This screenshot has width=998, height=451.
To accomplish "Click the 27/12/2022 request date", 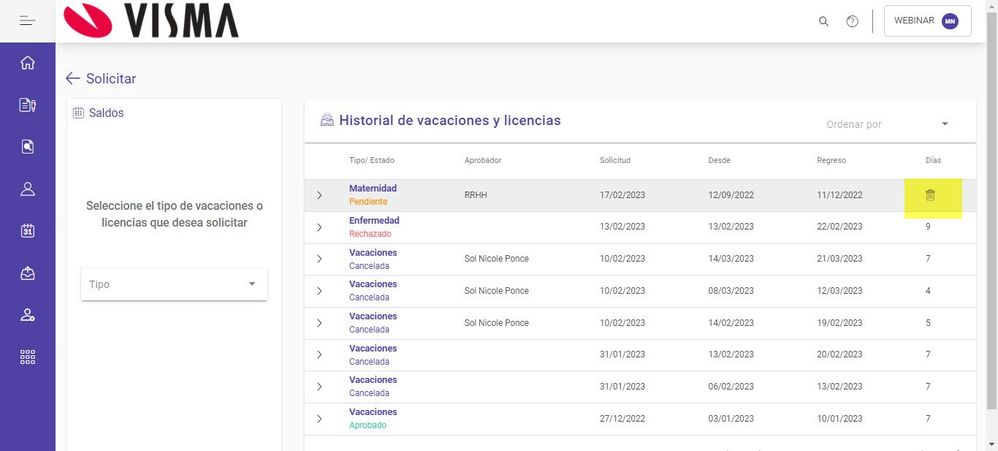I will pos(622,419).
